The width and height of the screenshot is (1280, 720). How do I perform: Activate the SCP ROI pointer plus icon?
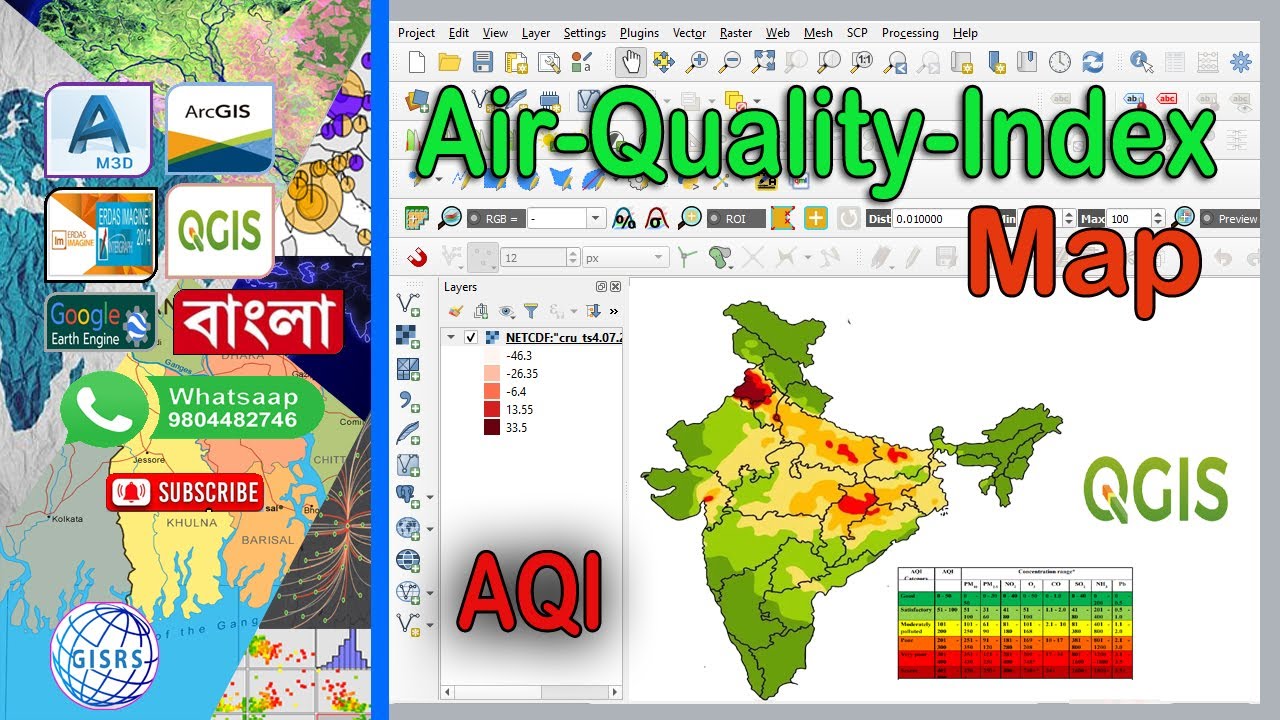(x=816, y=218)
